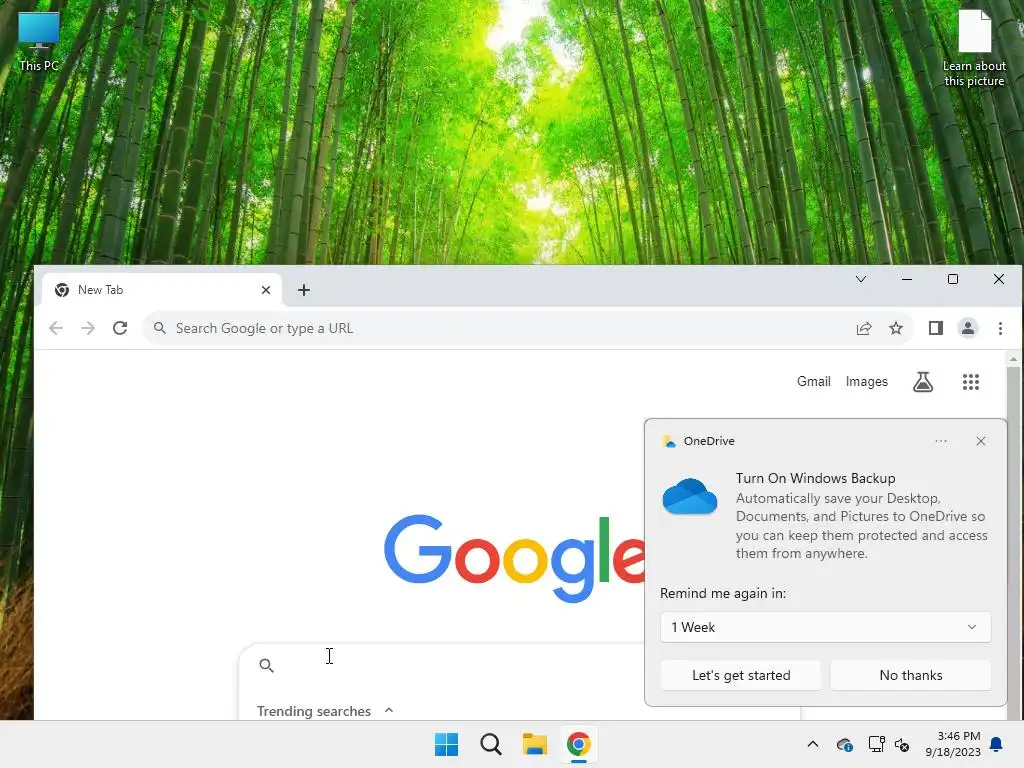The image size is (1024, 768).
Task: Dismiss the OneDrive notification
Action: point(980,441)
